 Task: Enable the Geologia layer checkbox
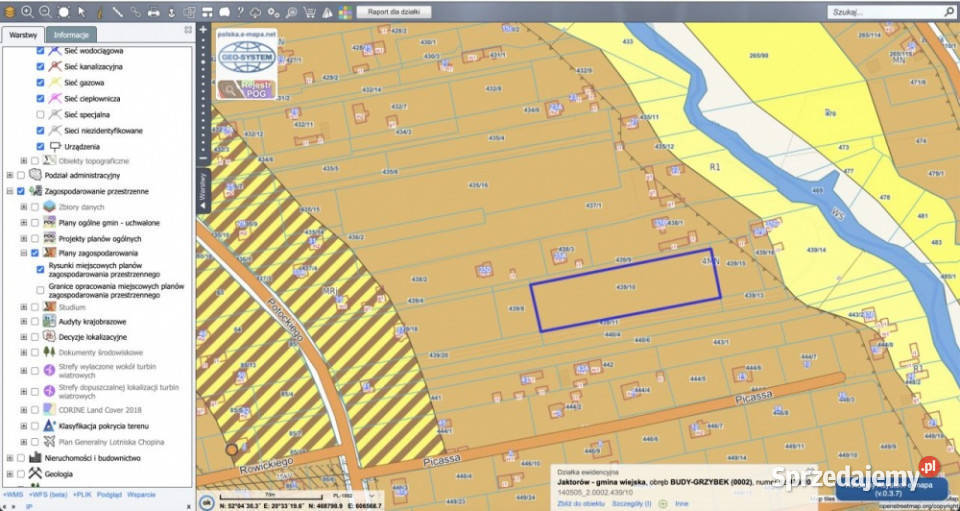(x=21, y=474)
